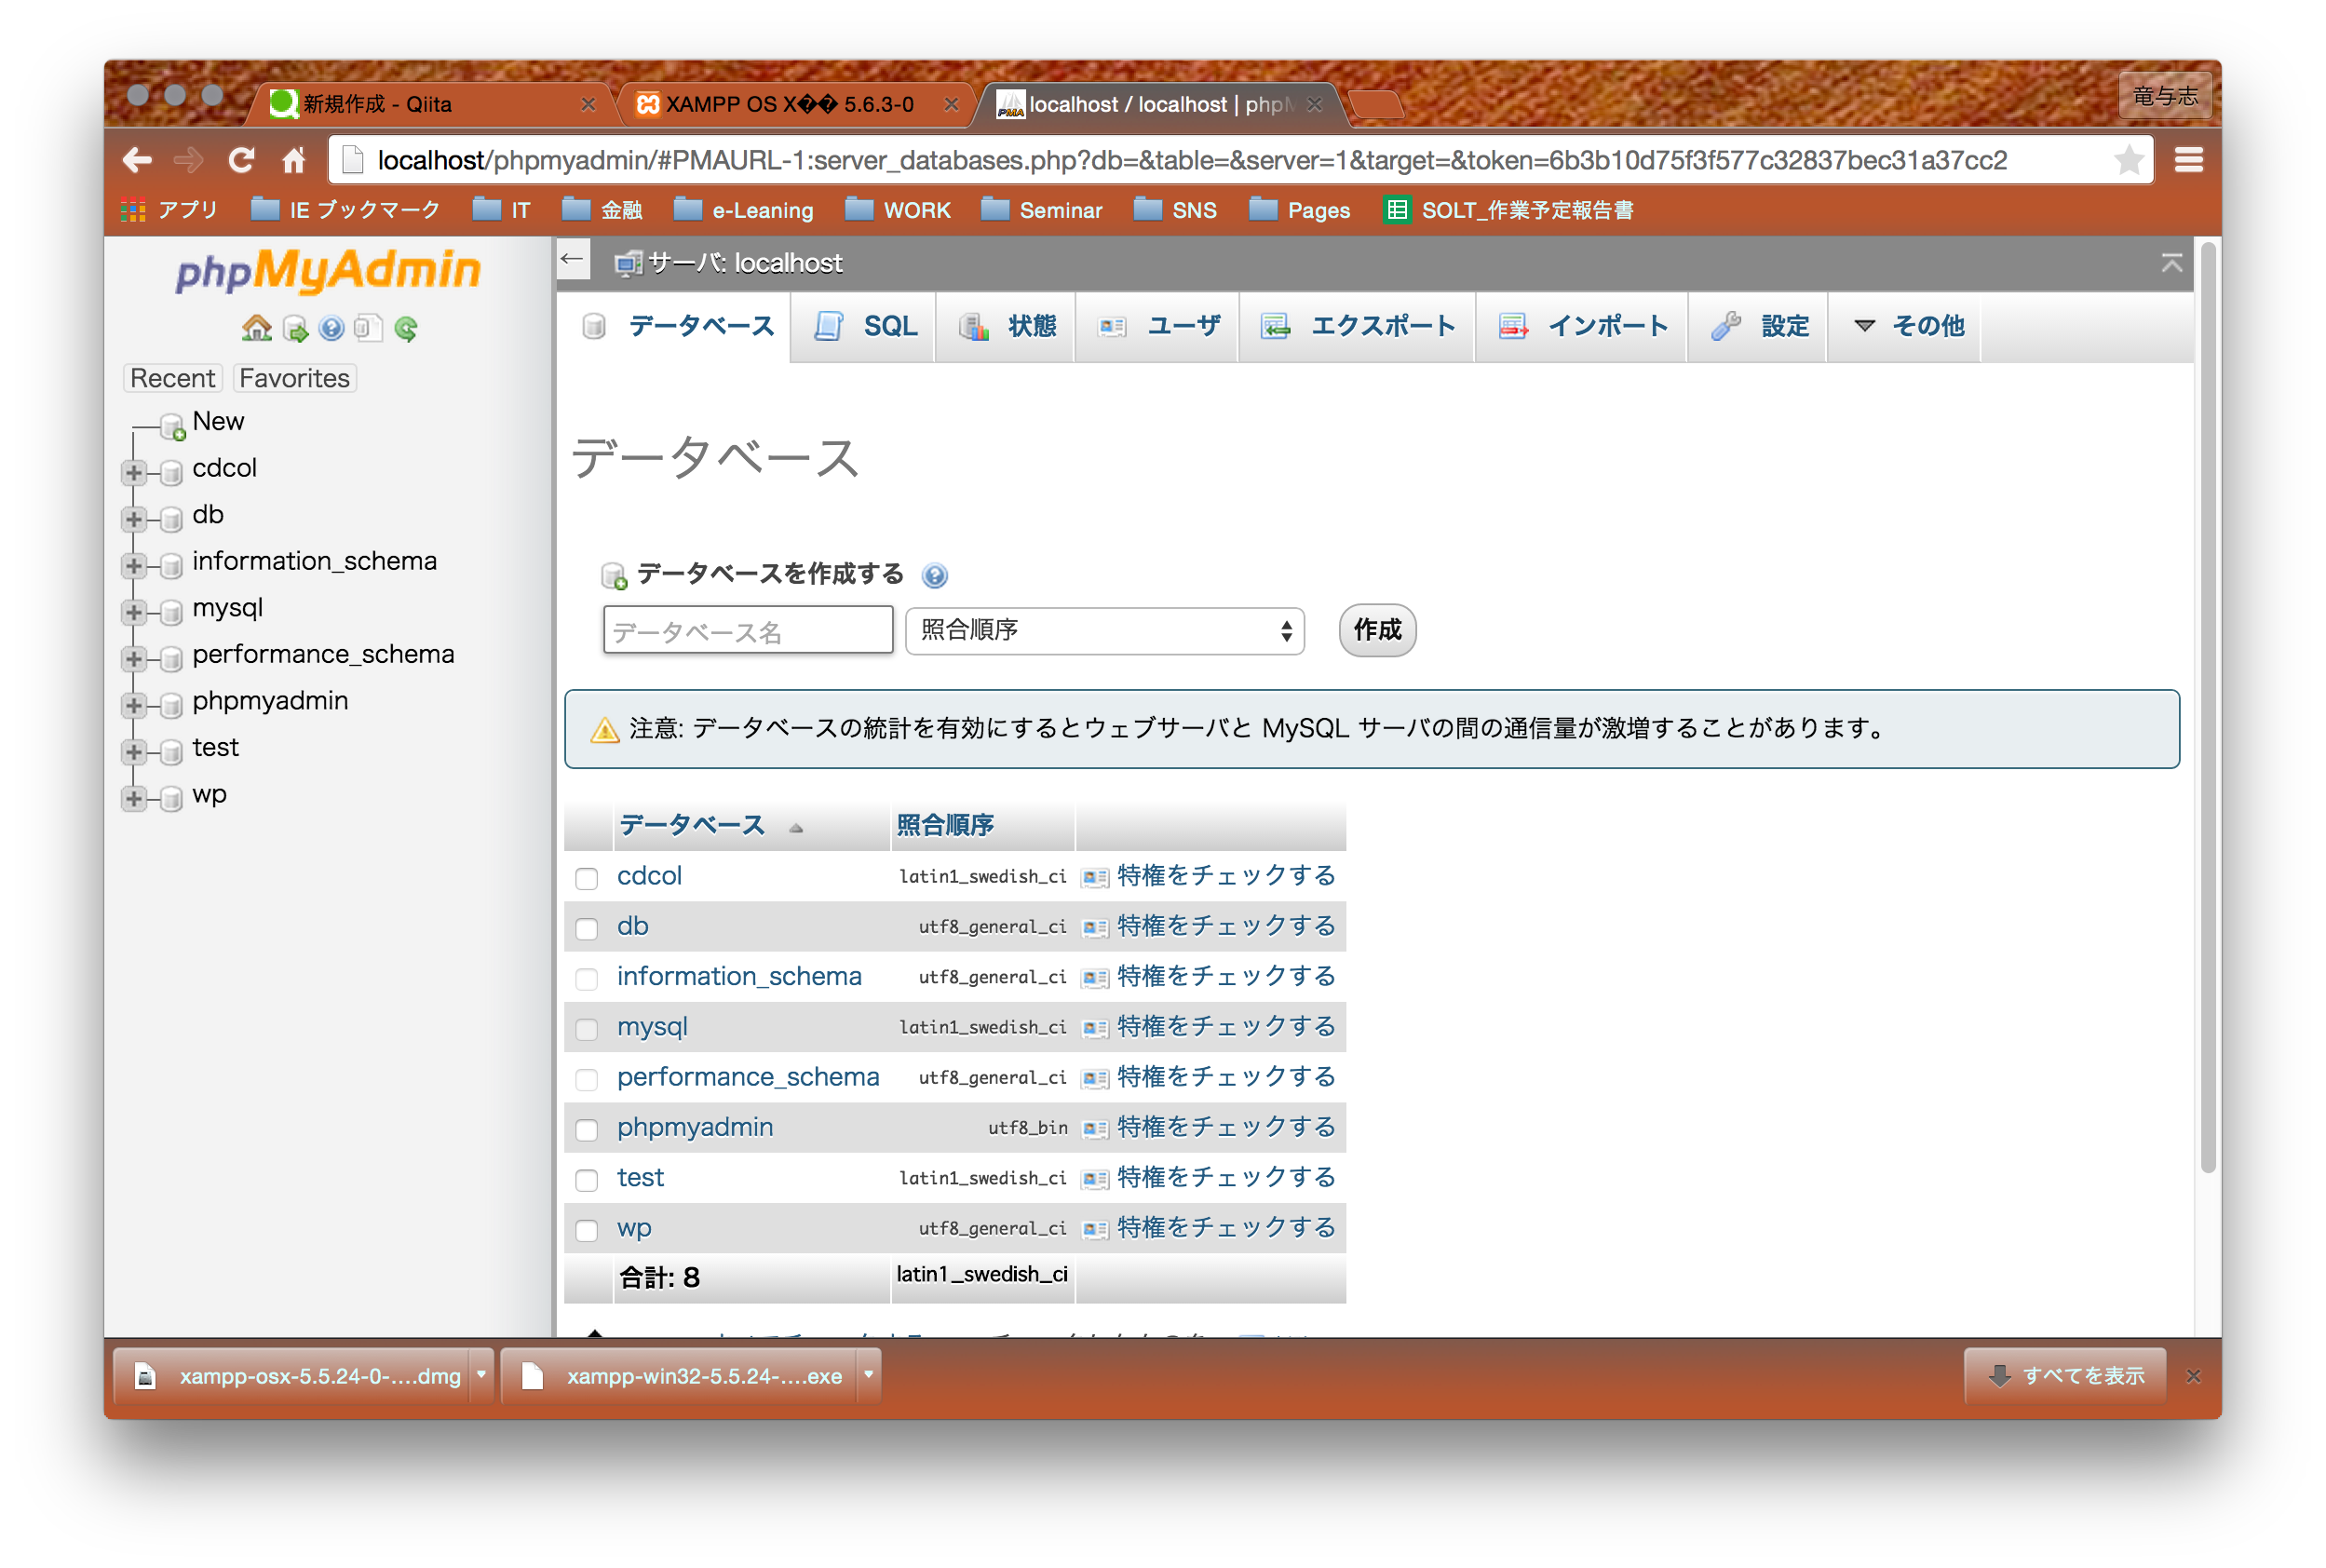Click the アプリ apps shortcut icon
Screen dimensions: 2326x1568
(133, 210)
